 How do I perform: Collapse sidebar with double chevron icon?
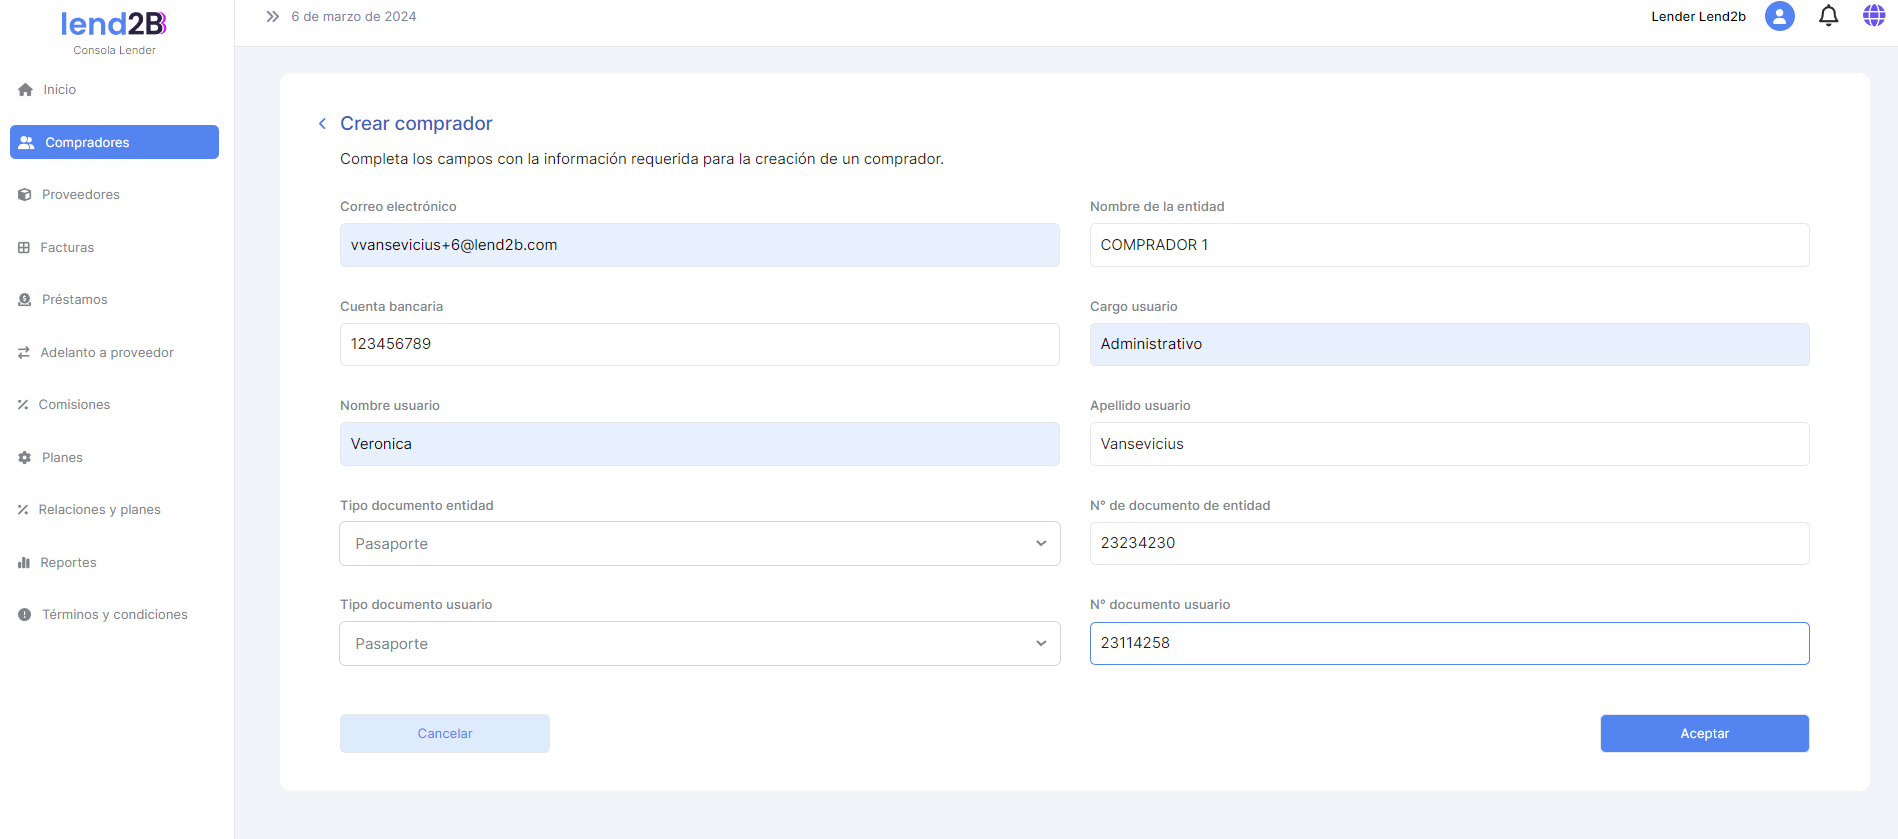pyautogui.click(x=272, y=17)
